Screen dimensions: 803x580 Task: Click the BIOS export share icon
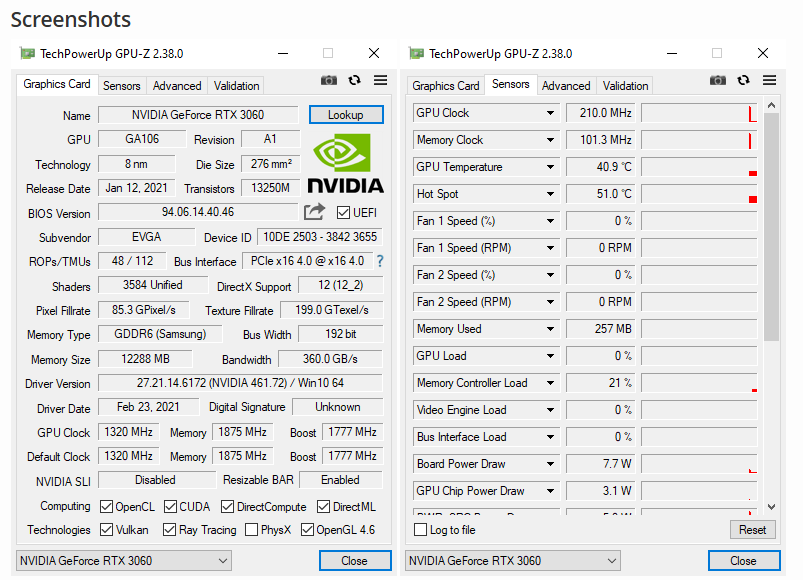click(314, 211)
